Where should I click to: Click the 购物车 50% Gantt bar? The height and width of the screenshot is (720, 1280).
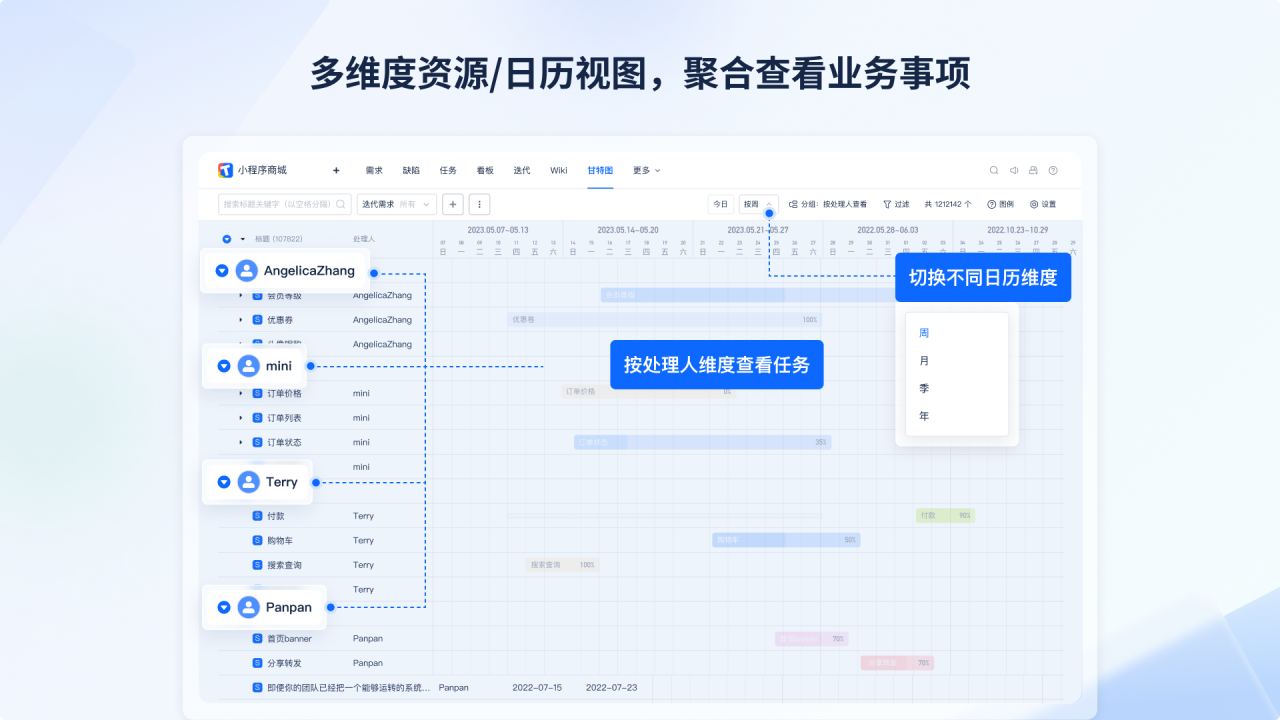(x=786, y=540)
